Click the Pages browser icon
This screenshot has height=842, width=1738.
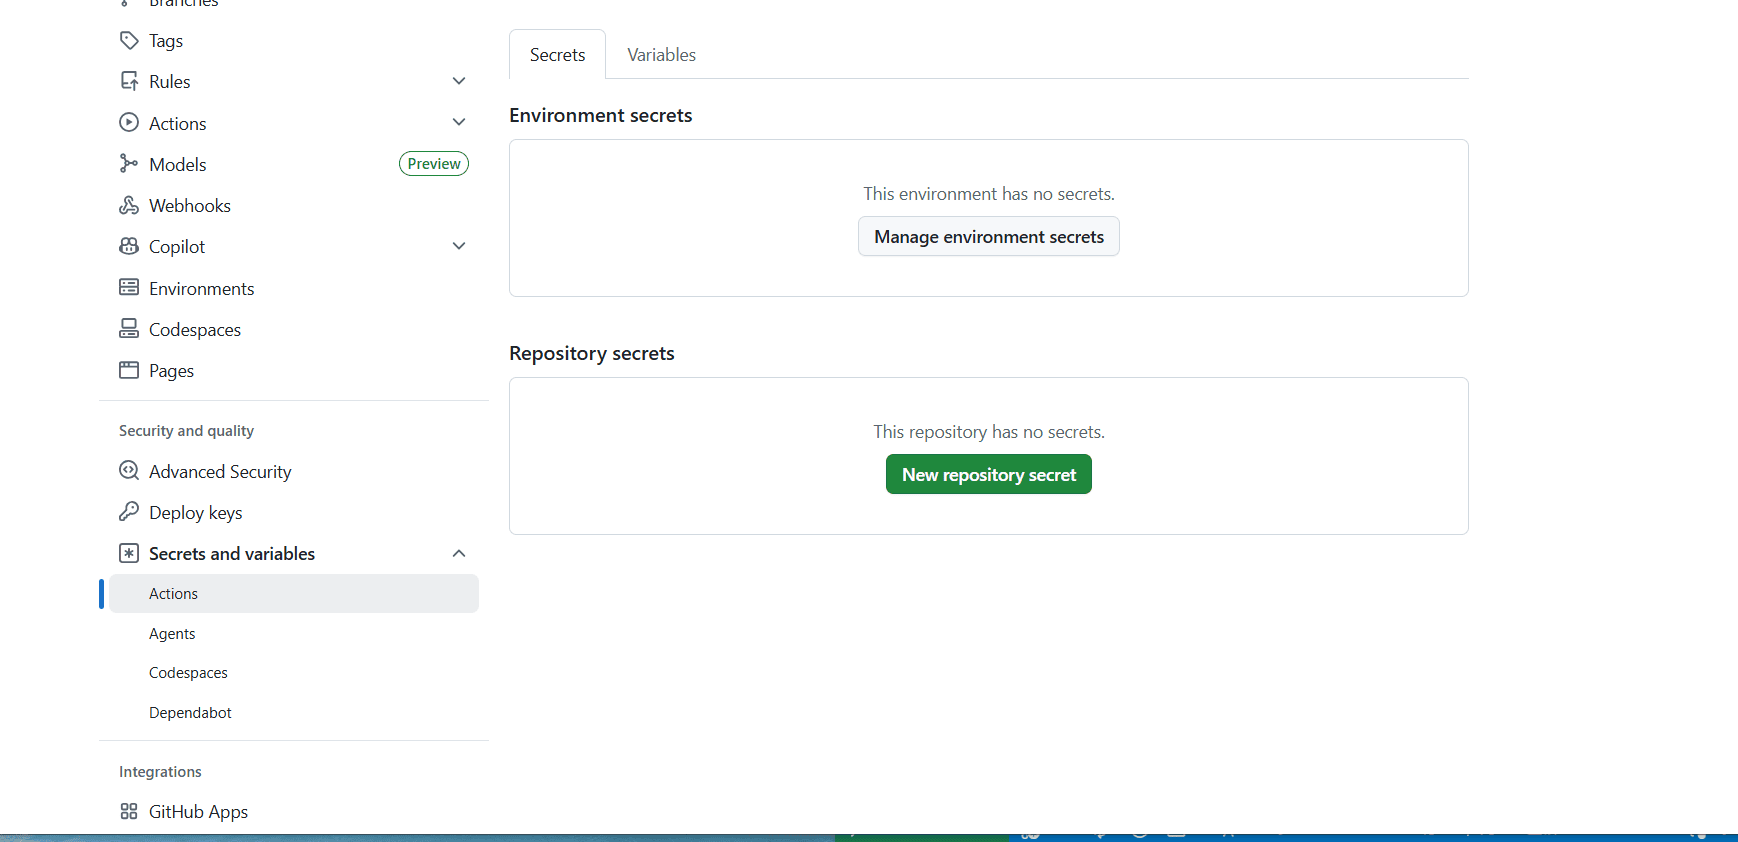point(129,370)
